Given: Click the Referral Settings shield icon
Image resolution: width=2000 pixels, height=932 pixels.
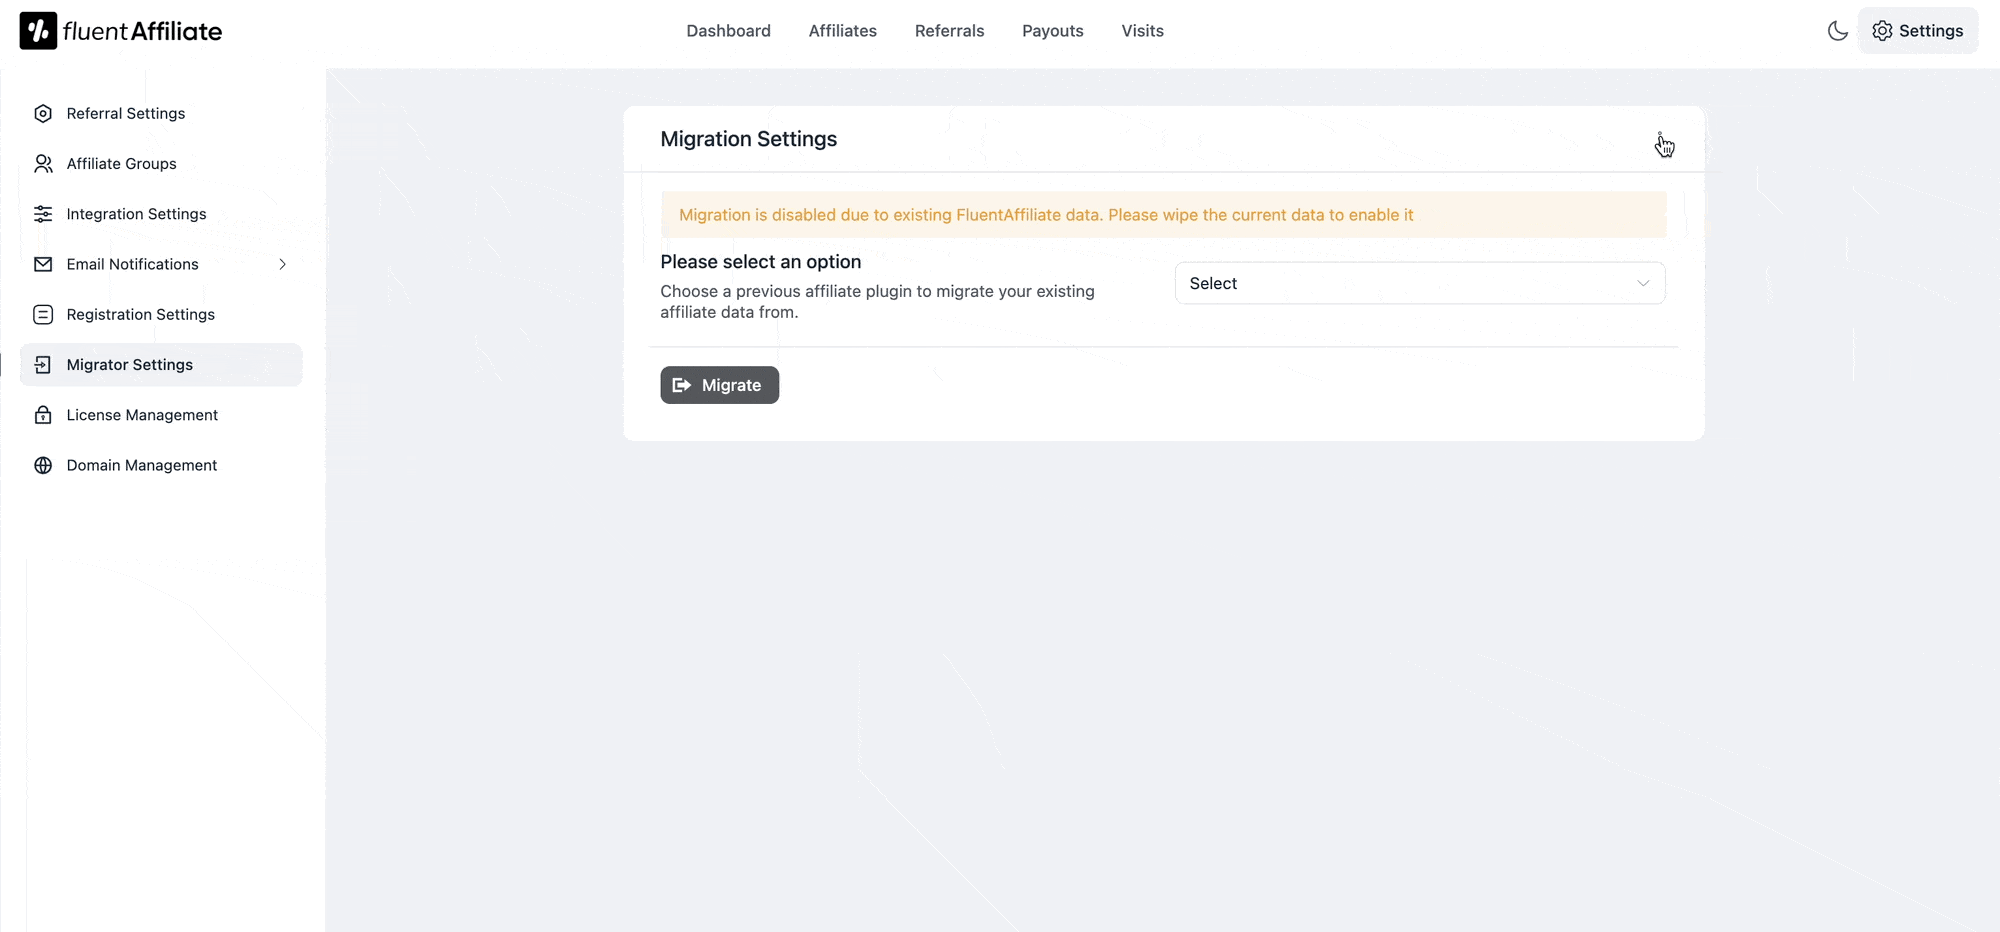Looking at the screenshot, I should coord(43,114).
